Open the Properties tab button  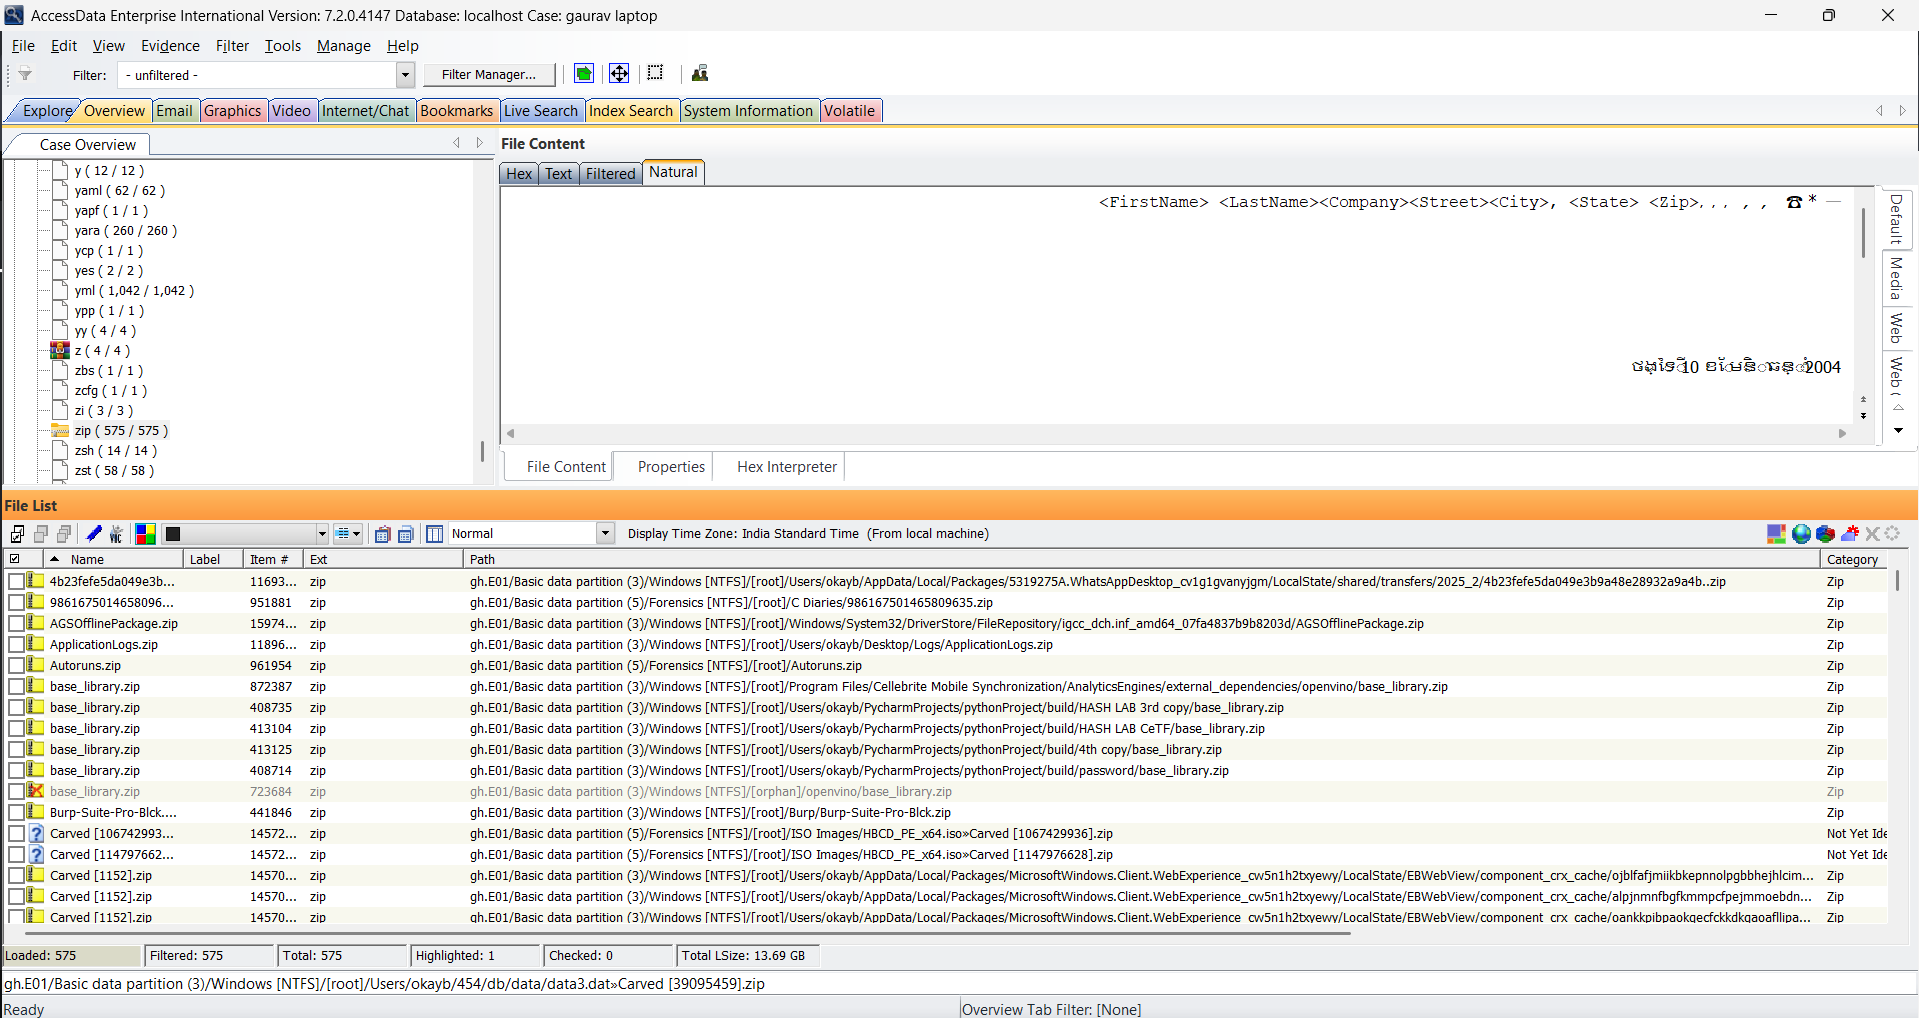(671, 467)
